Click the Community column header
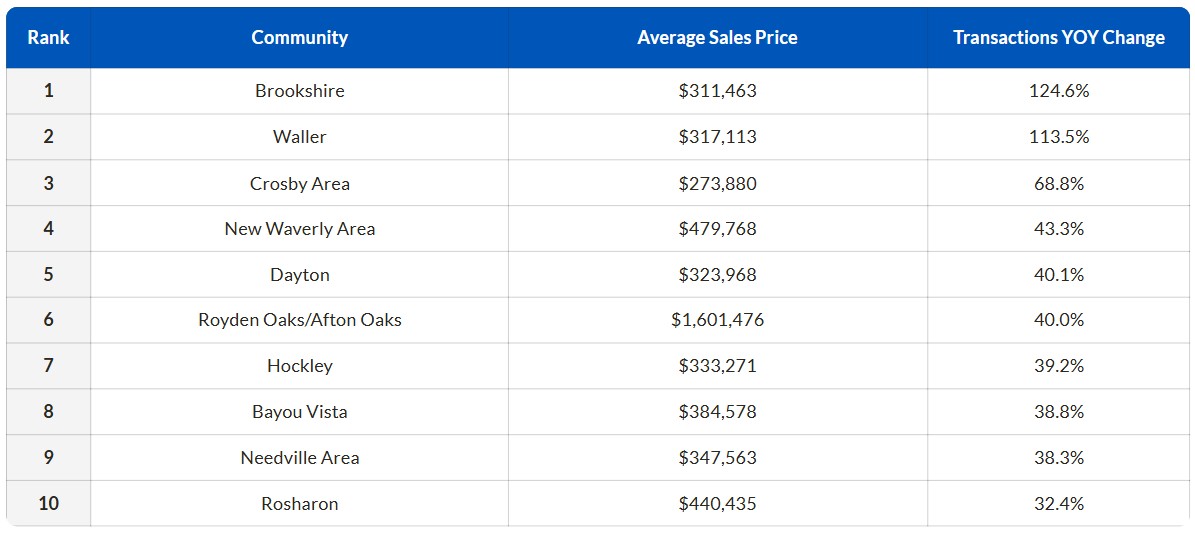The image size is (1195, 535). tap(299, 38)
